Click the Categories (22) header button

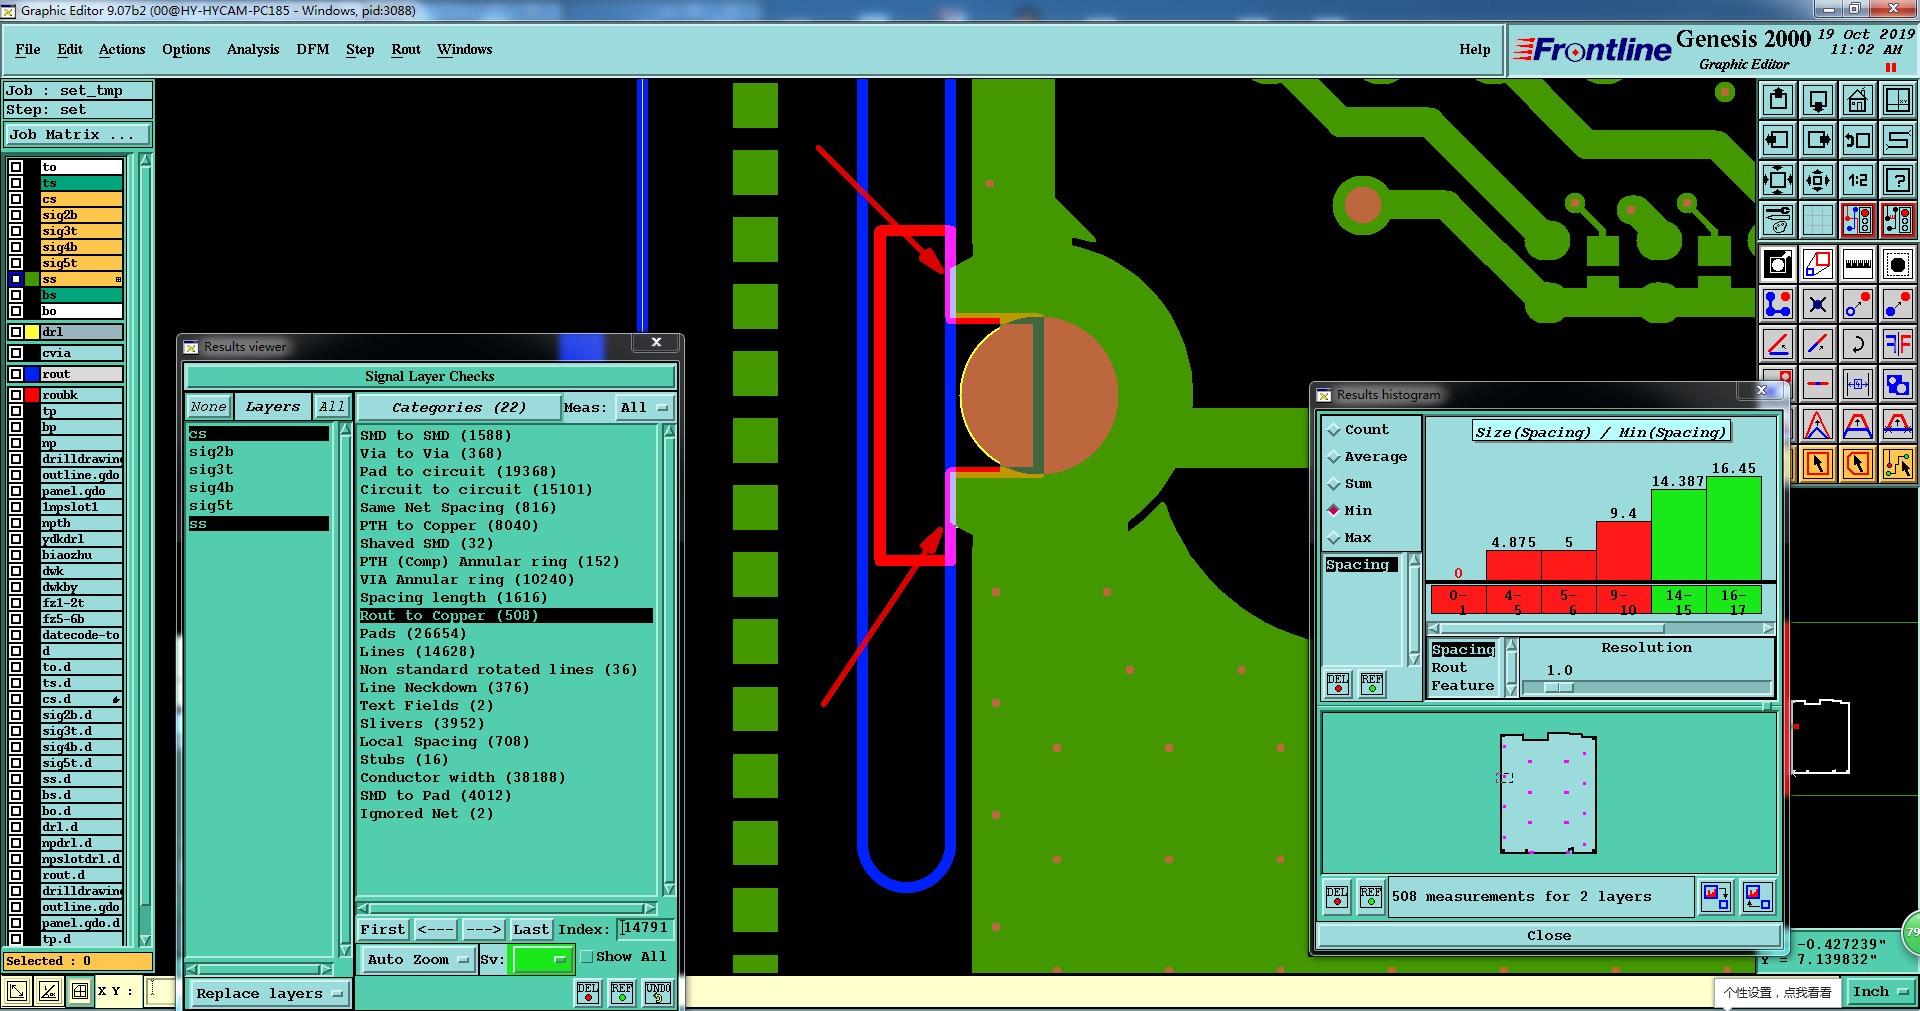[459, 408]
